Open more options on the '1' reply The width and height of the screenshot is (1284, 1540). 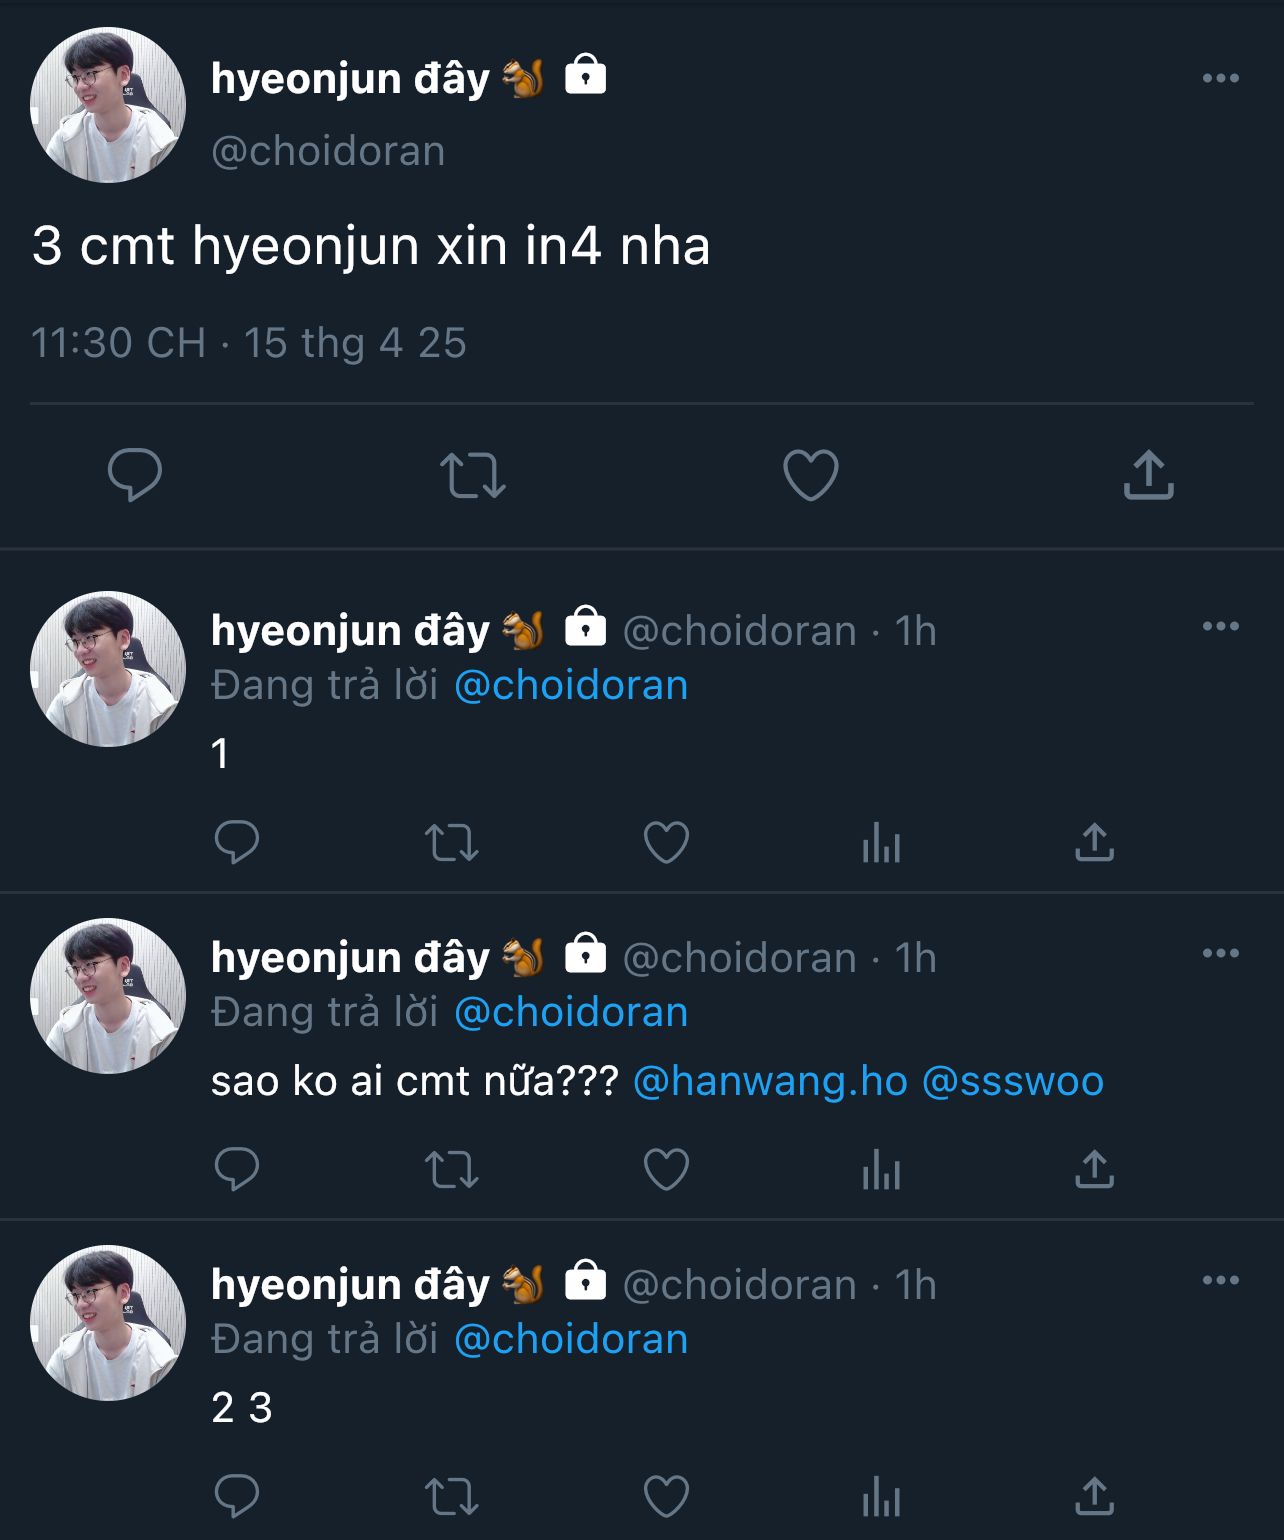(x=1220, y=627)
